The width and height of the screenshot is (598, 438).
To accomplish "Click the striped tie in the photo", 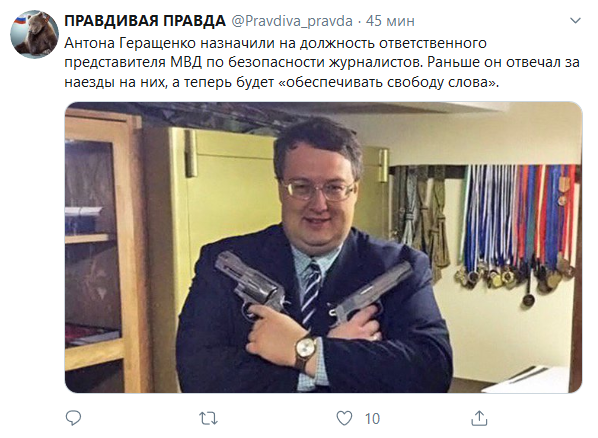I will tap(311, 292).
